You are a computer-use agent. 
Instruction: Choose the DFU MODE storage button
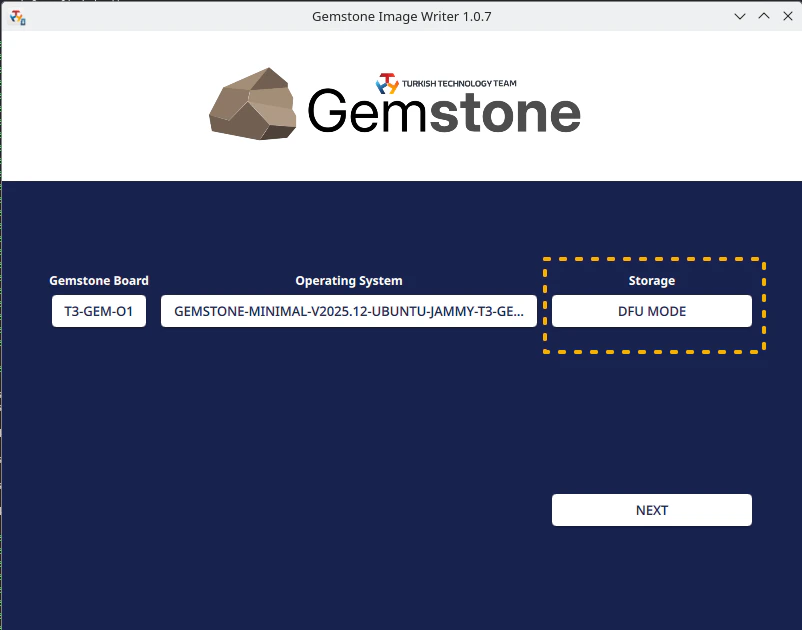[x=652, y=311]
